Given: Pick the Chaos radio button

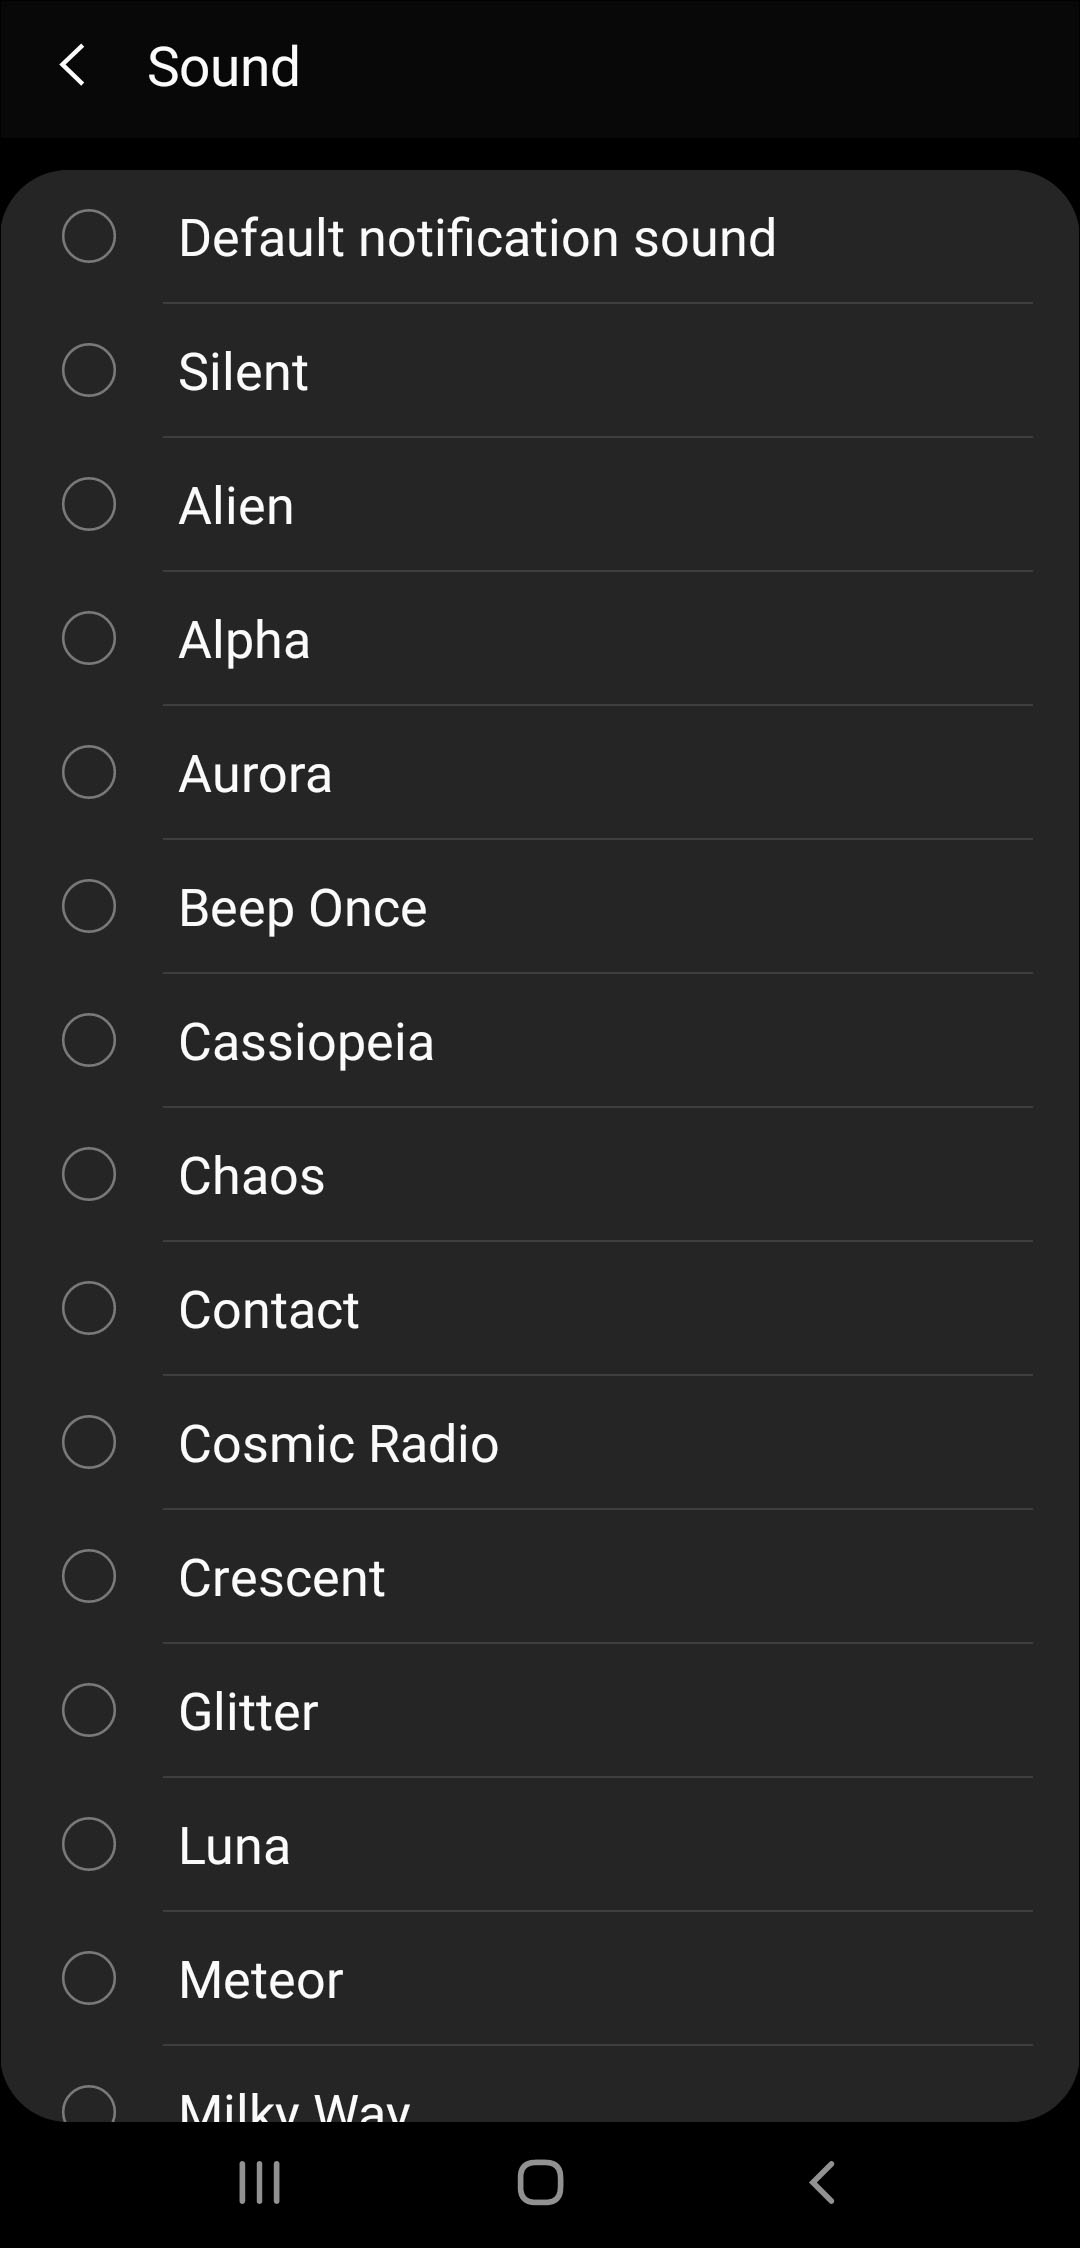Looking at the screenshot, I should 89,1175.
